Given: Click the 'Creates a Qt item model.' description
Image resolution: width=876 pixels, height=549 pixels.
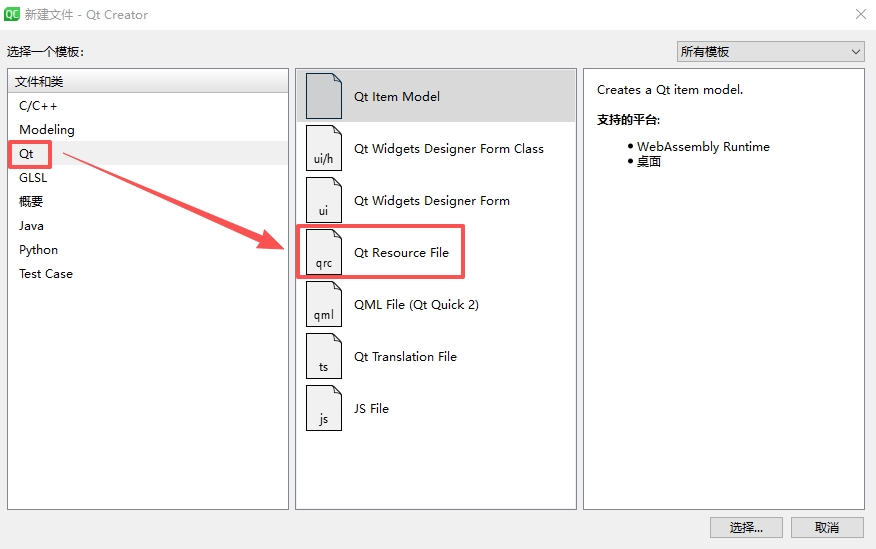Looking at the screenshot, I should click(670, 89).
